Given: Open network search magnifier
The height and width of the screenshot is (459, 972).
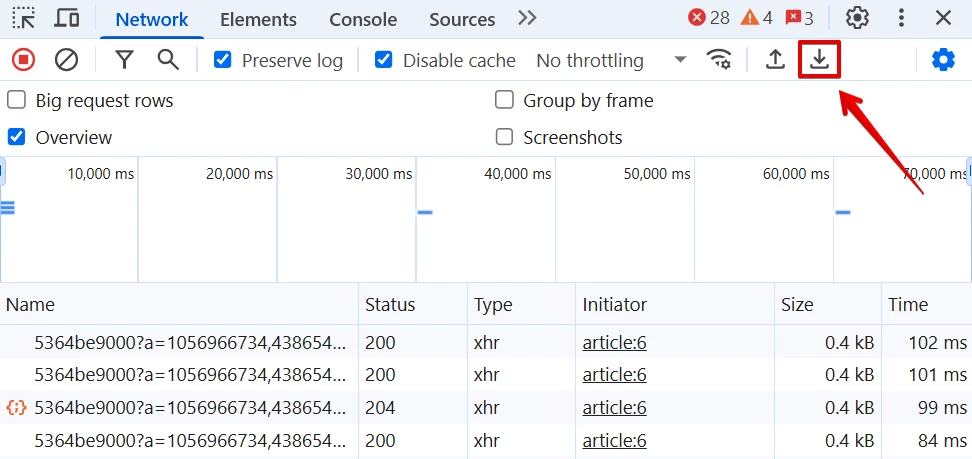Looking at the screenshot, I should tap(168, 60).
